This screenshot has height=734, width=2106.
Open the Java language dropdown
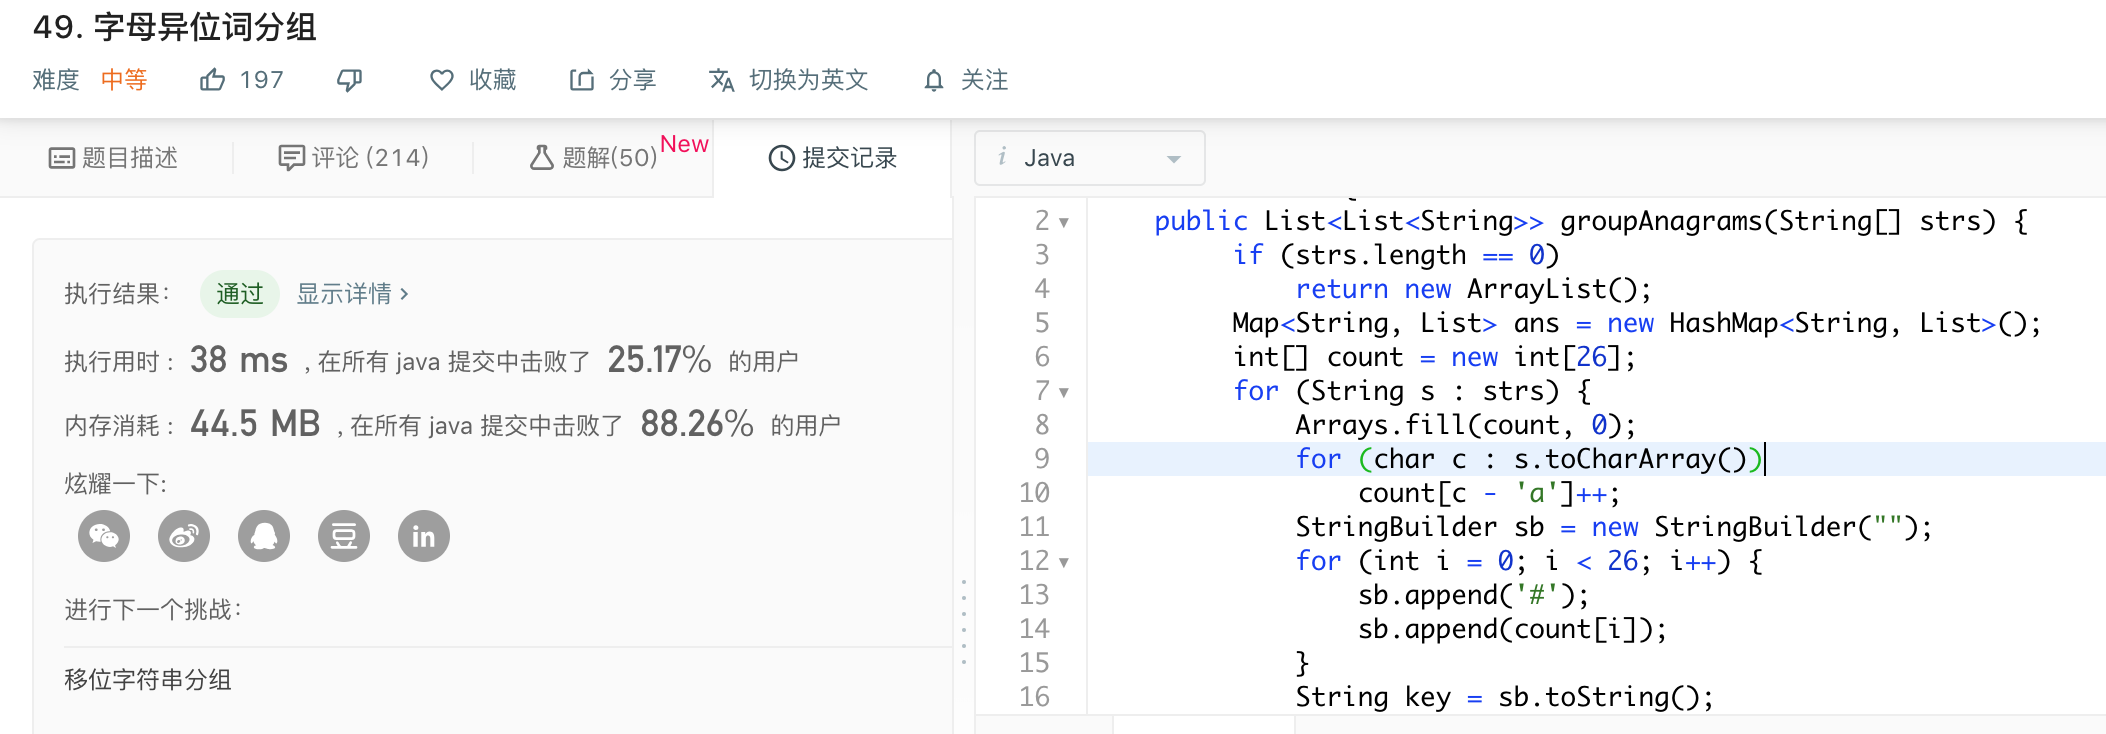click(x=1090, y=158)
